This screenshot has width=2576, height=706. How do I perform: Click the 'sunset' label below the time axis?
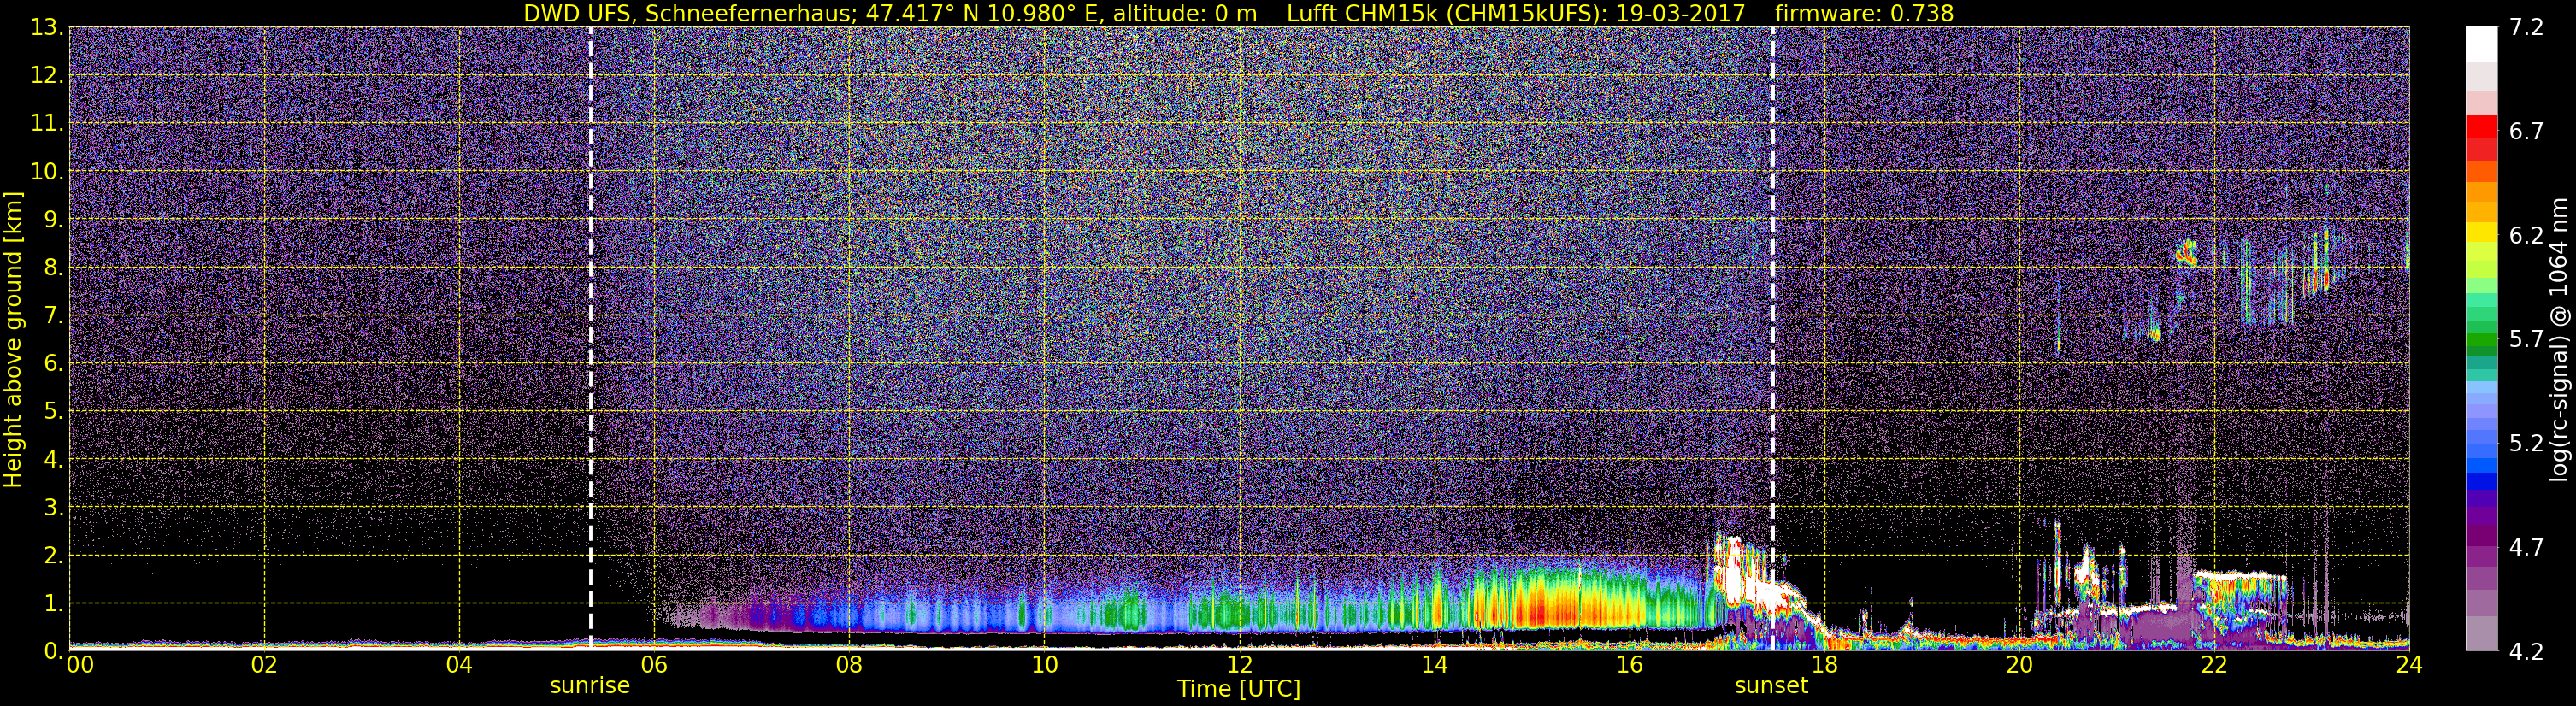click(x=1771, y=686)
